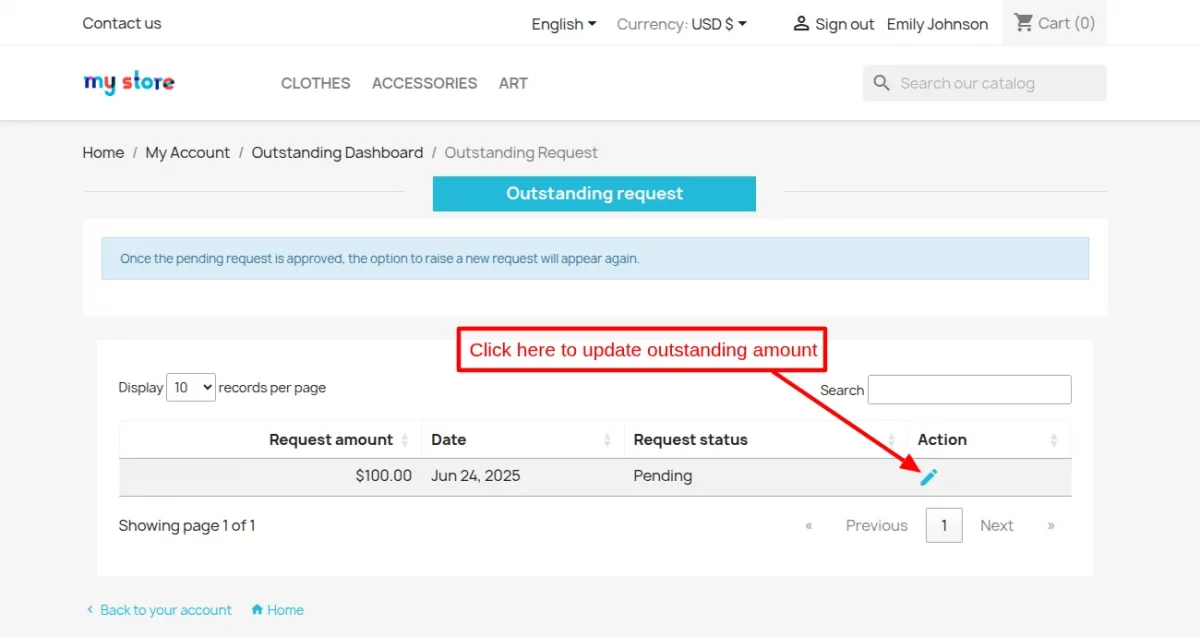The image size is (1200, 637).
Task: Open the cart by clicking the cart icon
Action: pos(1022,22)
